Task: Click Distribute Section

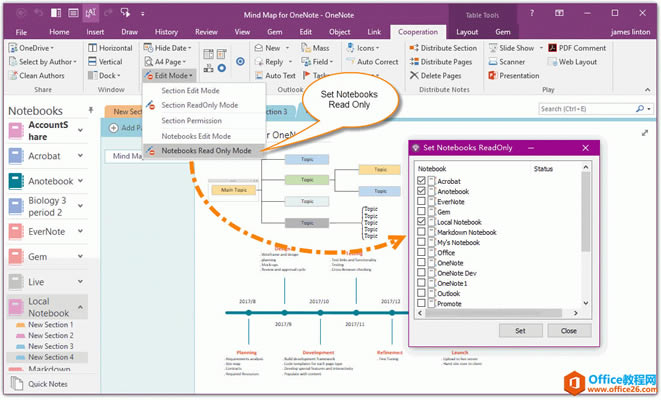Action: 443,48
